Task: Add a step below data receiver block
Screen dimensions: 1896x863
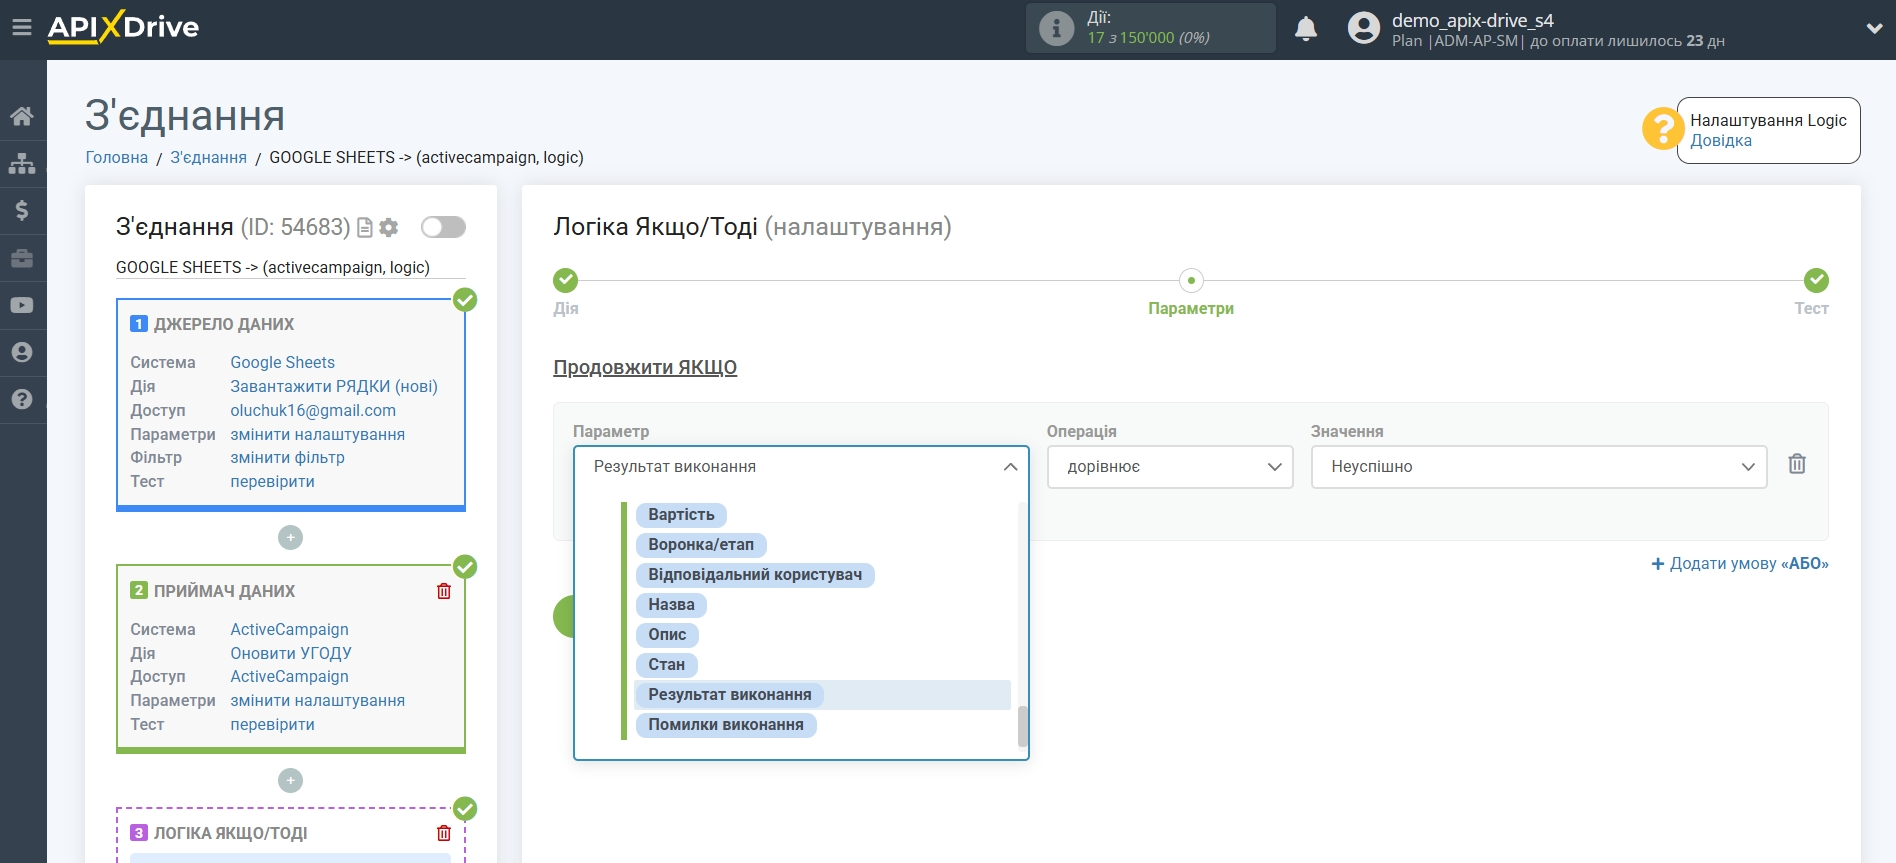Action: [x=290, y=780]
